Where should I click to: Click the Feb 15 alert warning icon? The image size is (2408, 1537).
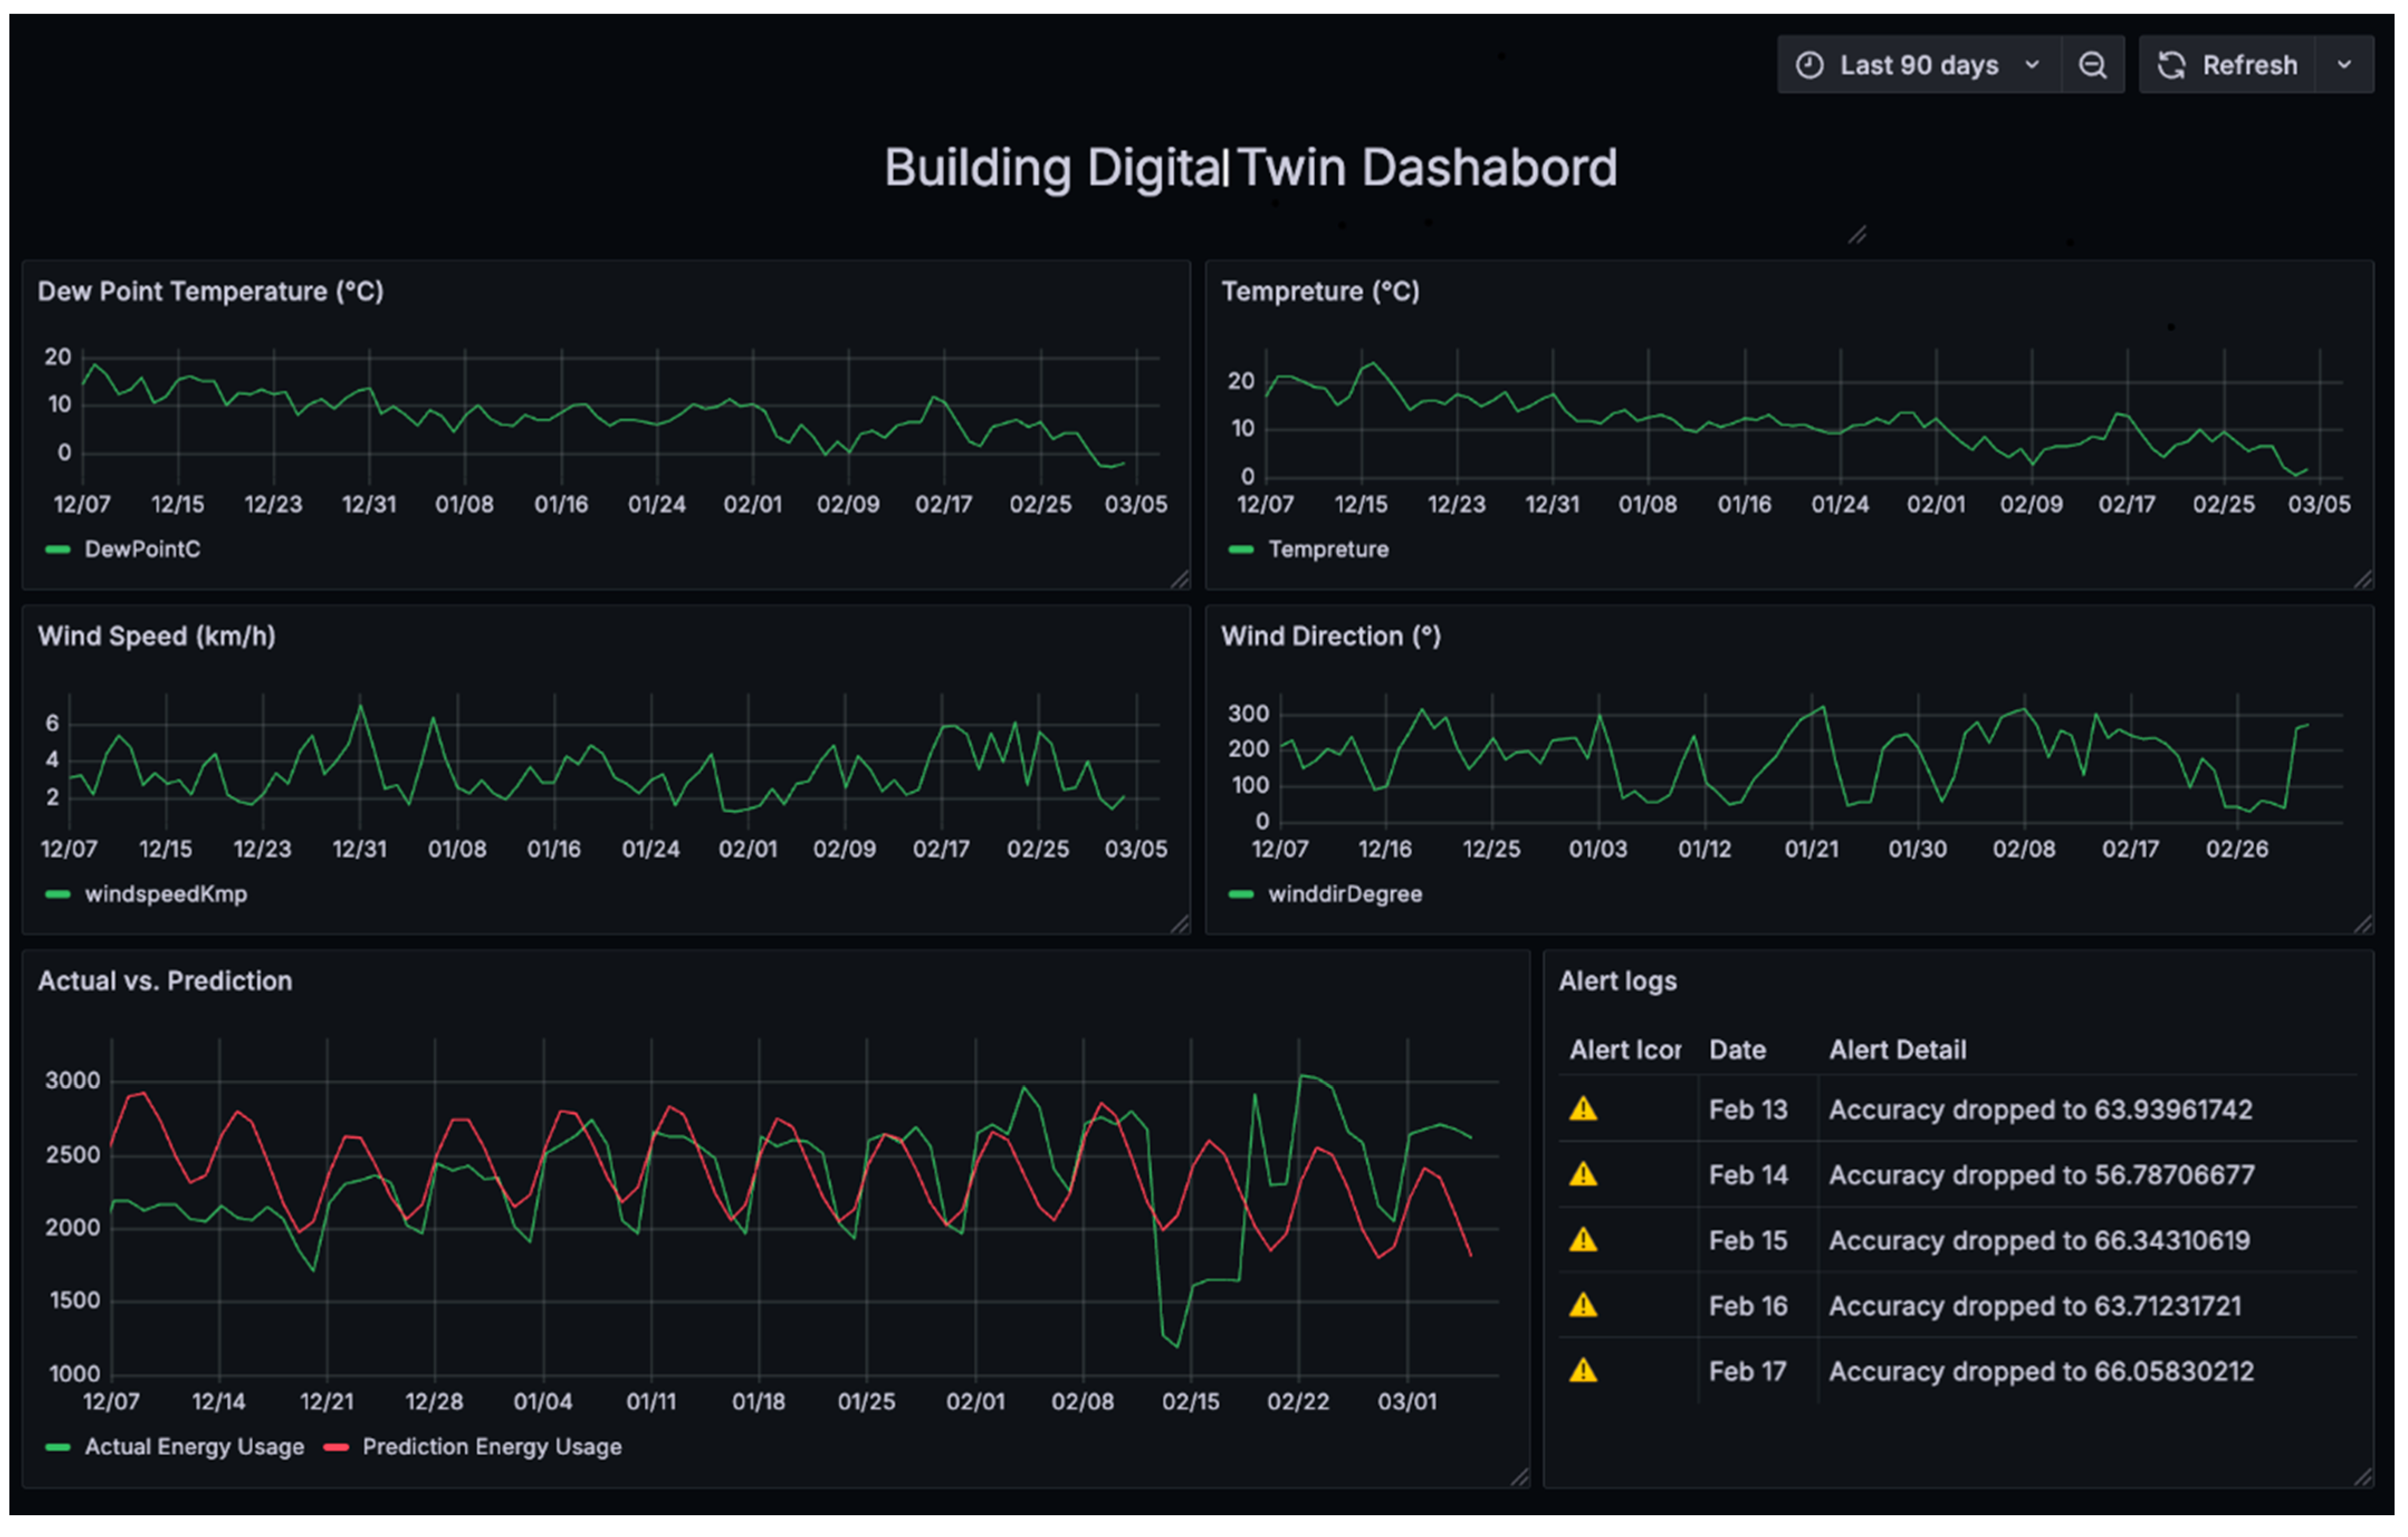coord(1583,1240)
